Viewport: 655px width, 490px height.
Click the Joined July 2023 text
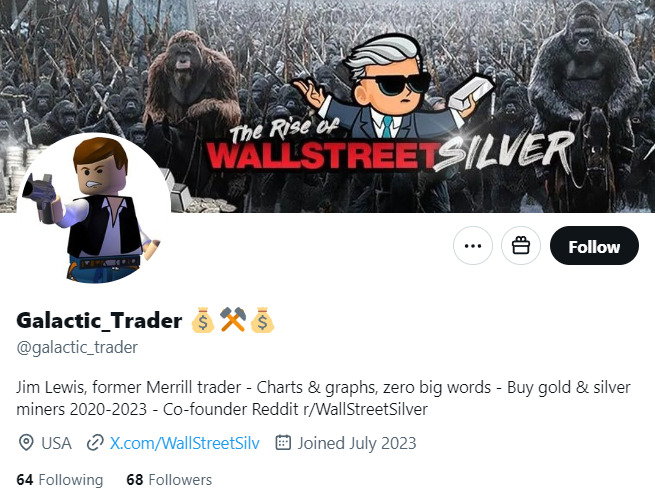coord(357,443)
